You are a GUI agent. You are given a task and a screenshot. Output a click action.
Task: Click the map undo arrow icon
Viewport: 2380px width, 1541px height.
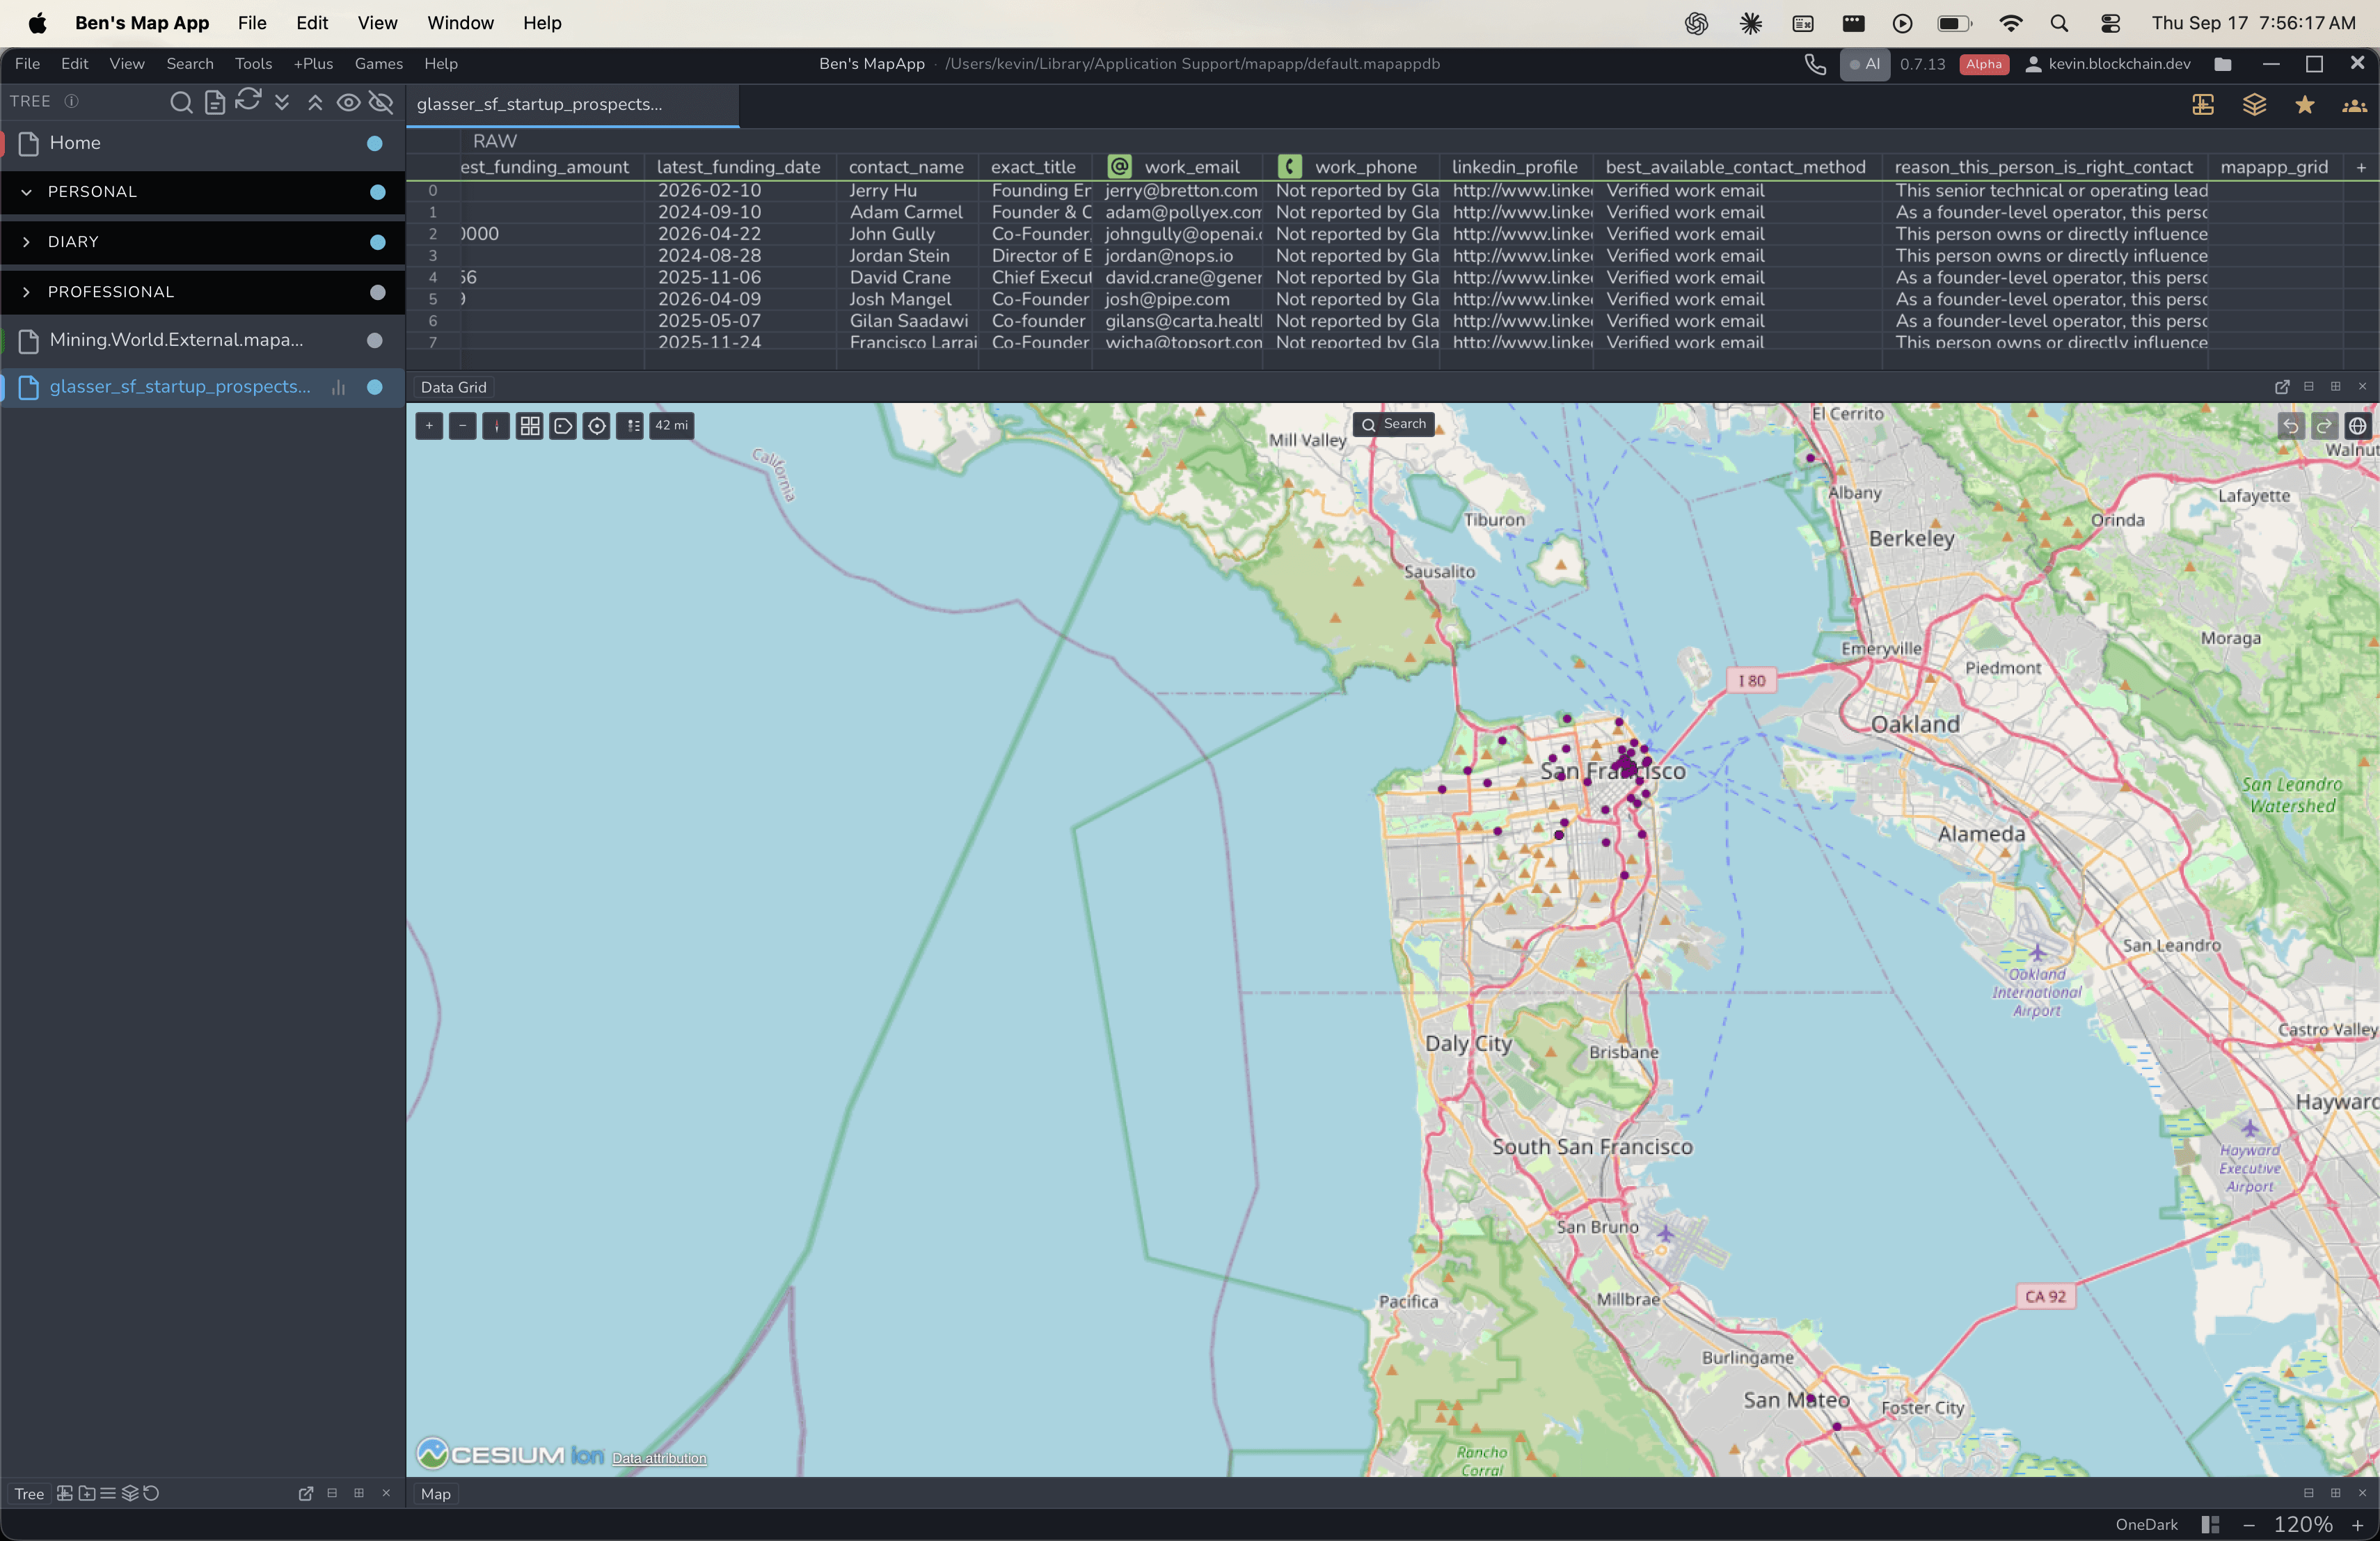coord(2291,426)
